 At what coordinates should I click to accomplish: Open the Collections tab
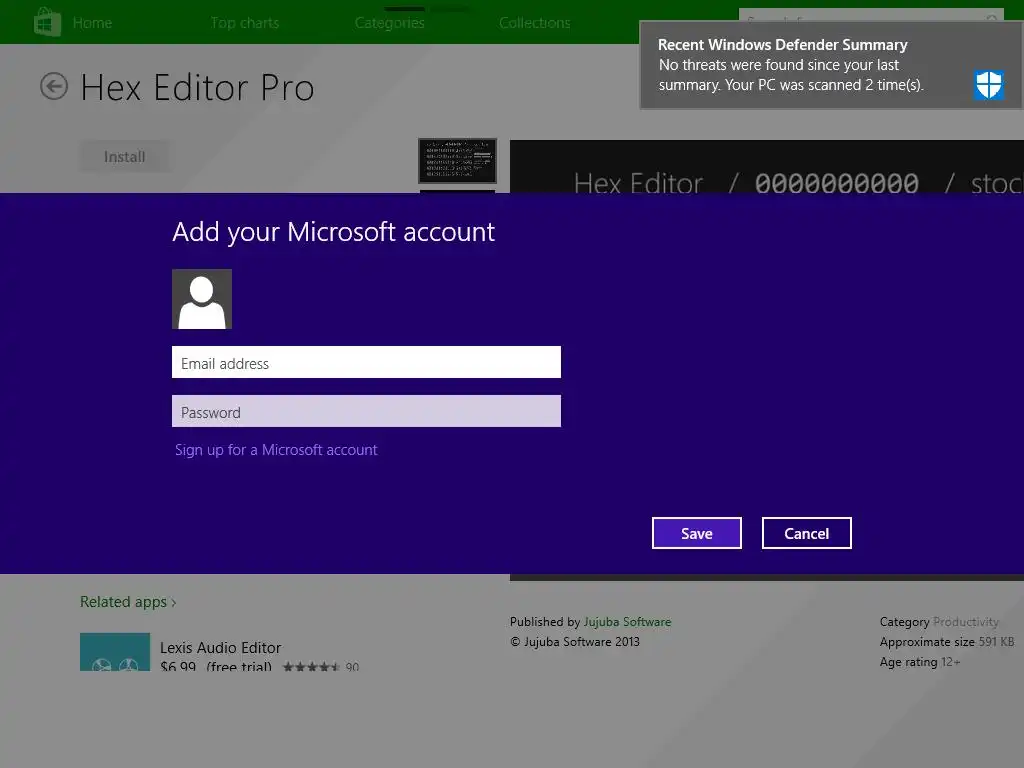[535, 23]
